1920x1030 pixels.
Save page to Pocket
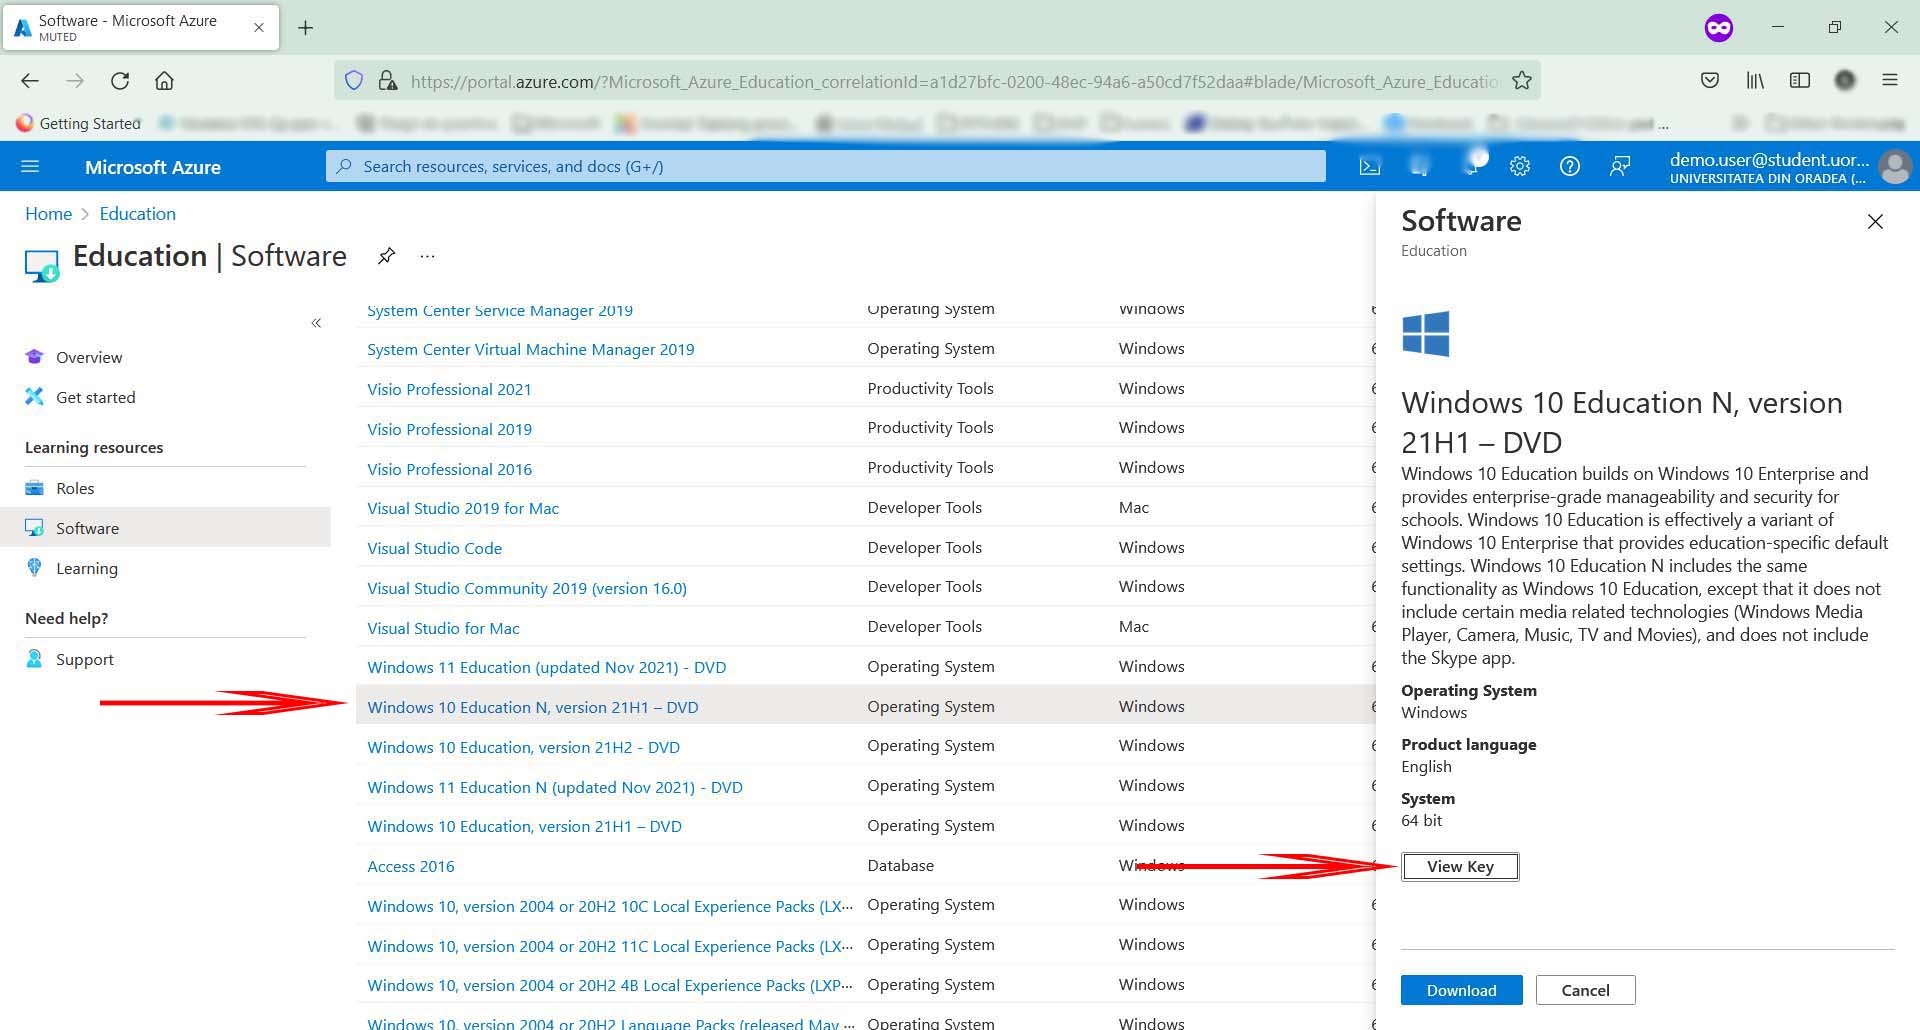(x=1710, y=81)
